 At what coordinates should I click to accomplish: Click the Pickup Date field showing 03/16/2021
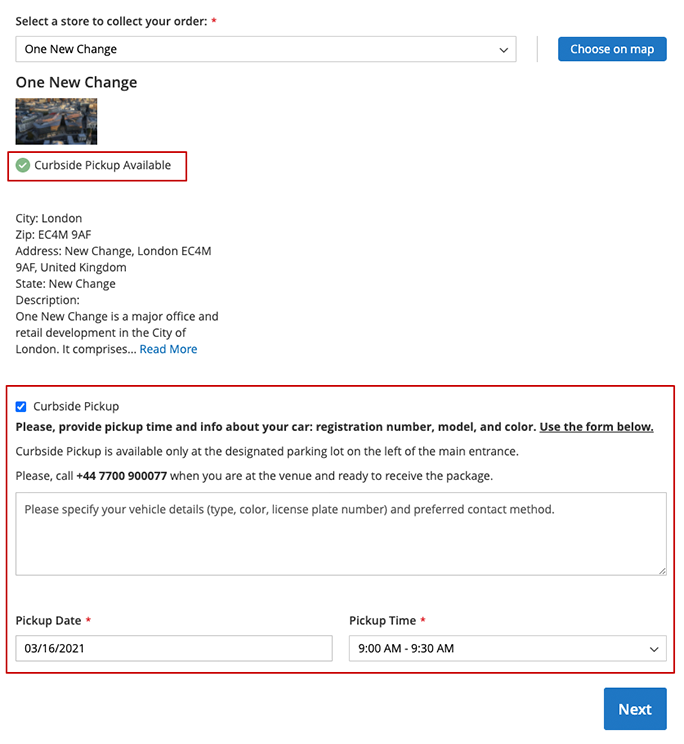pos(174,648)
